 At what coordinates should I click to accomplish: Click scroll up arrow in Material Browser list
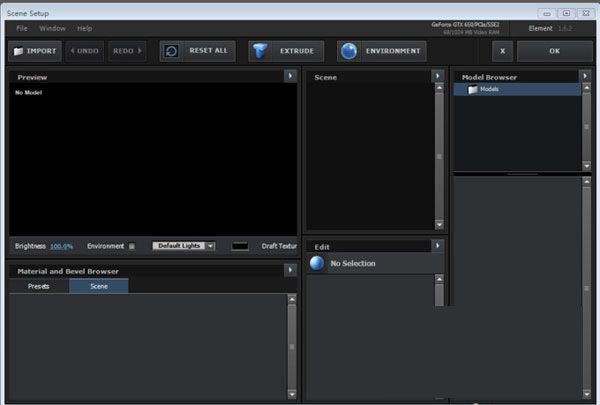[292, 299]
